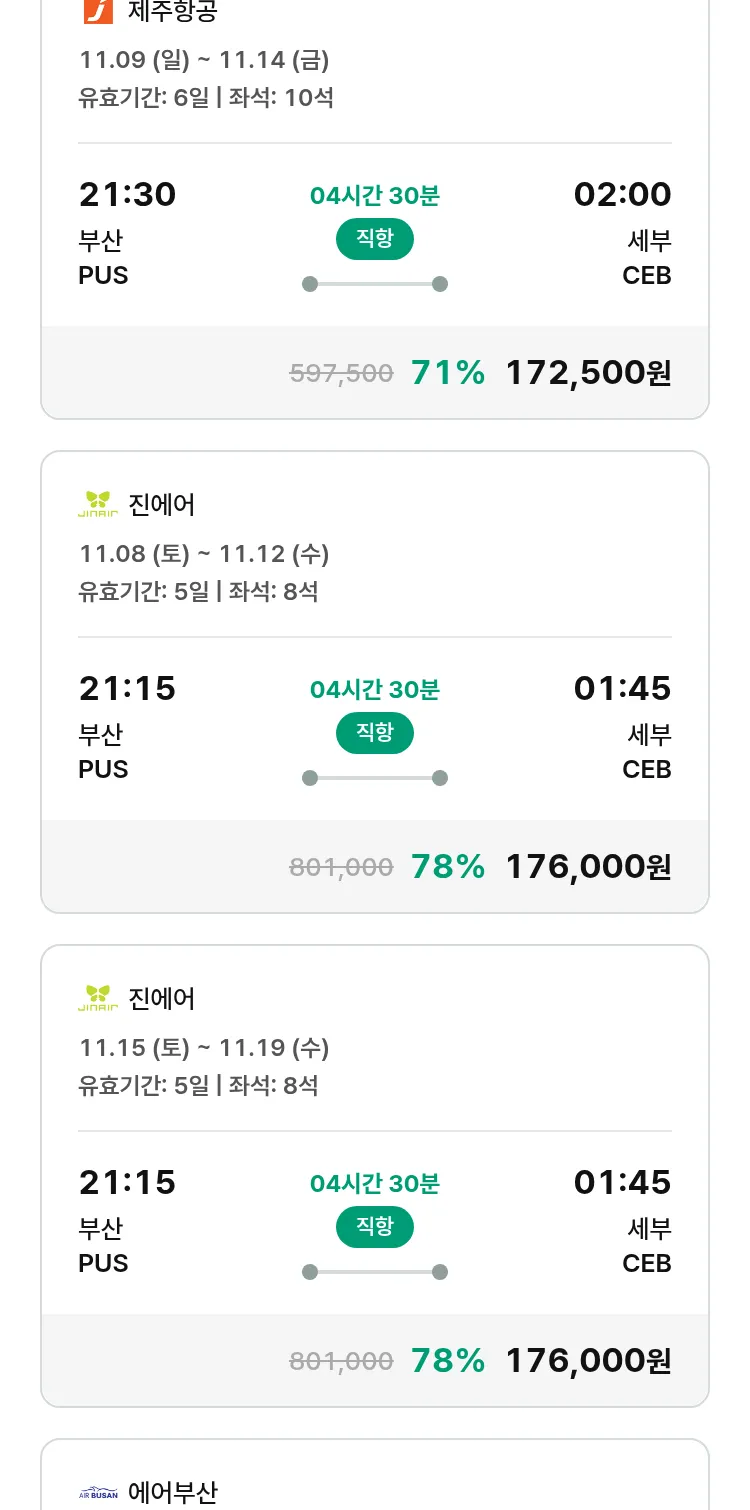Click the 제주항공 airline name
Screen dimensions: 750x1510
(173, 11)
